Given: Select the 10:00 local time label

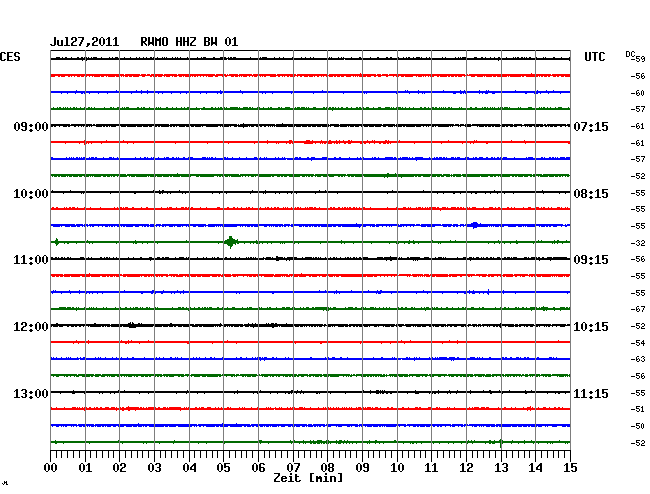Looking at the screenshot, I should pos(31,194).
